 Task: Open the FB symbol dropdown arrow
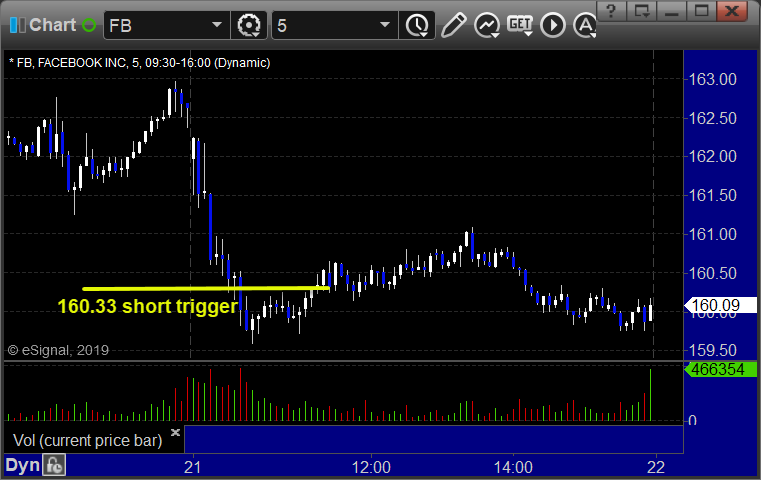(x=217, y=25)
